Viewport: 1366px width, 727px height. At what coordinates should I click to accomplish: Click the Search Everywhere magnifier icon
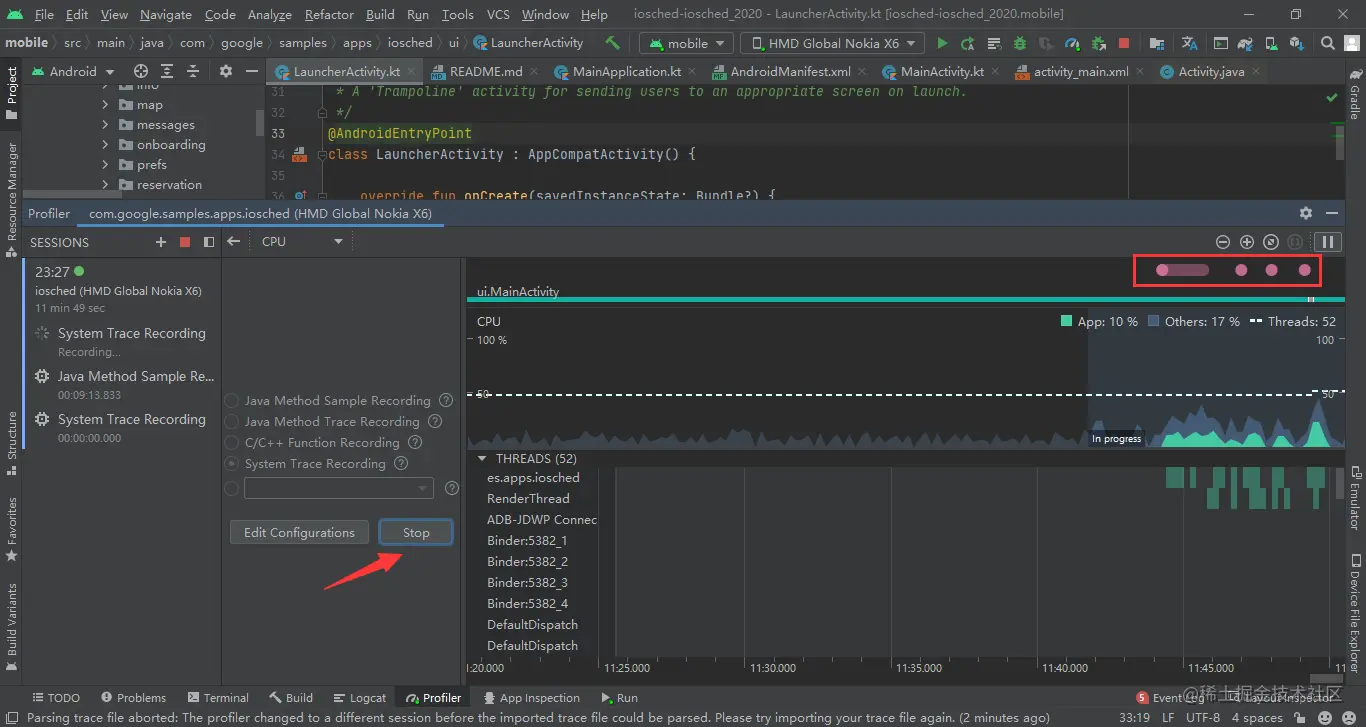(1328, 43)
